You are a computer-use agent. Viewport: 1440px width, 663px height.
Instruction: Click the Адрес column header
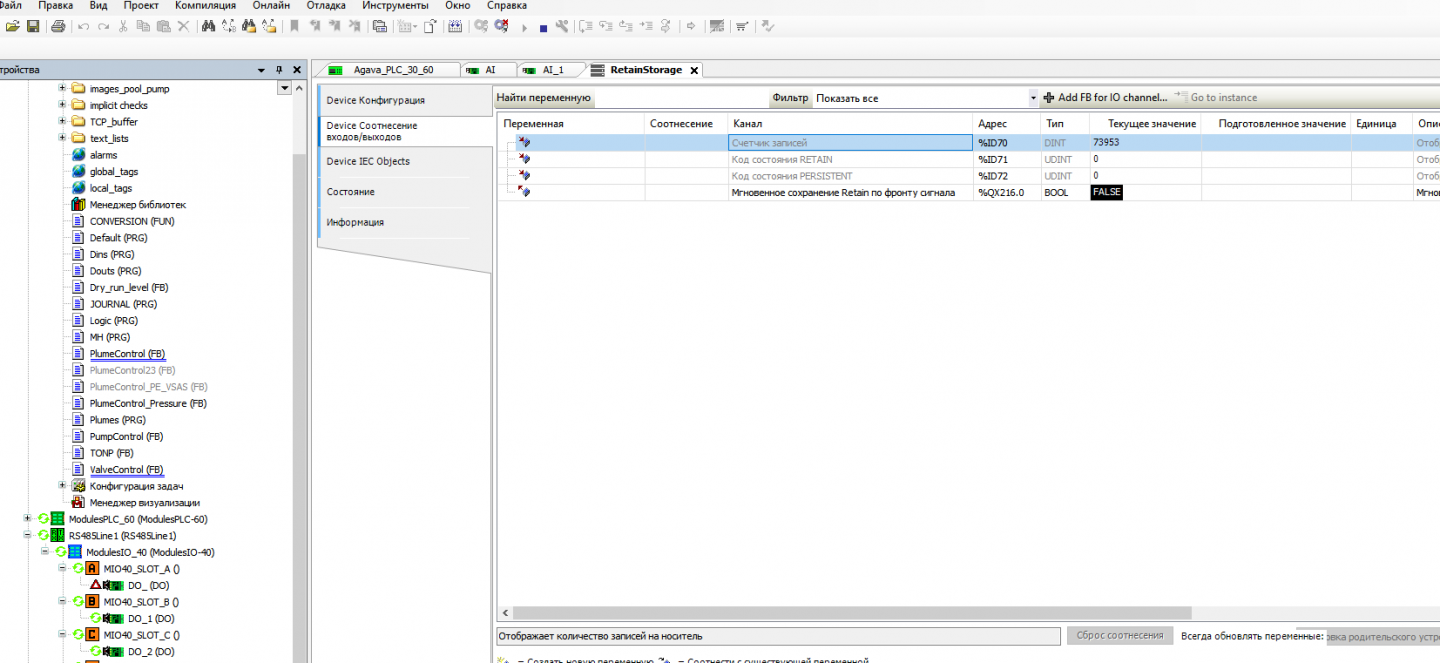(1006, 123)
